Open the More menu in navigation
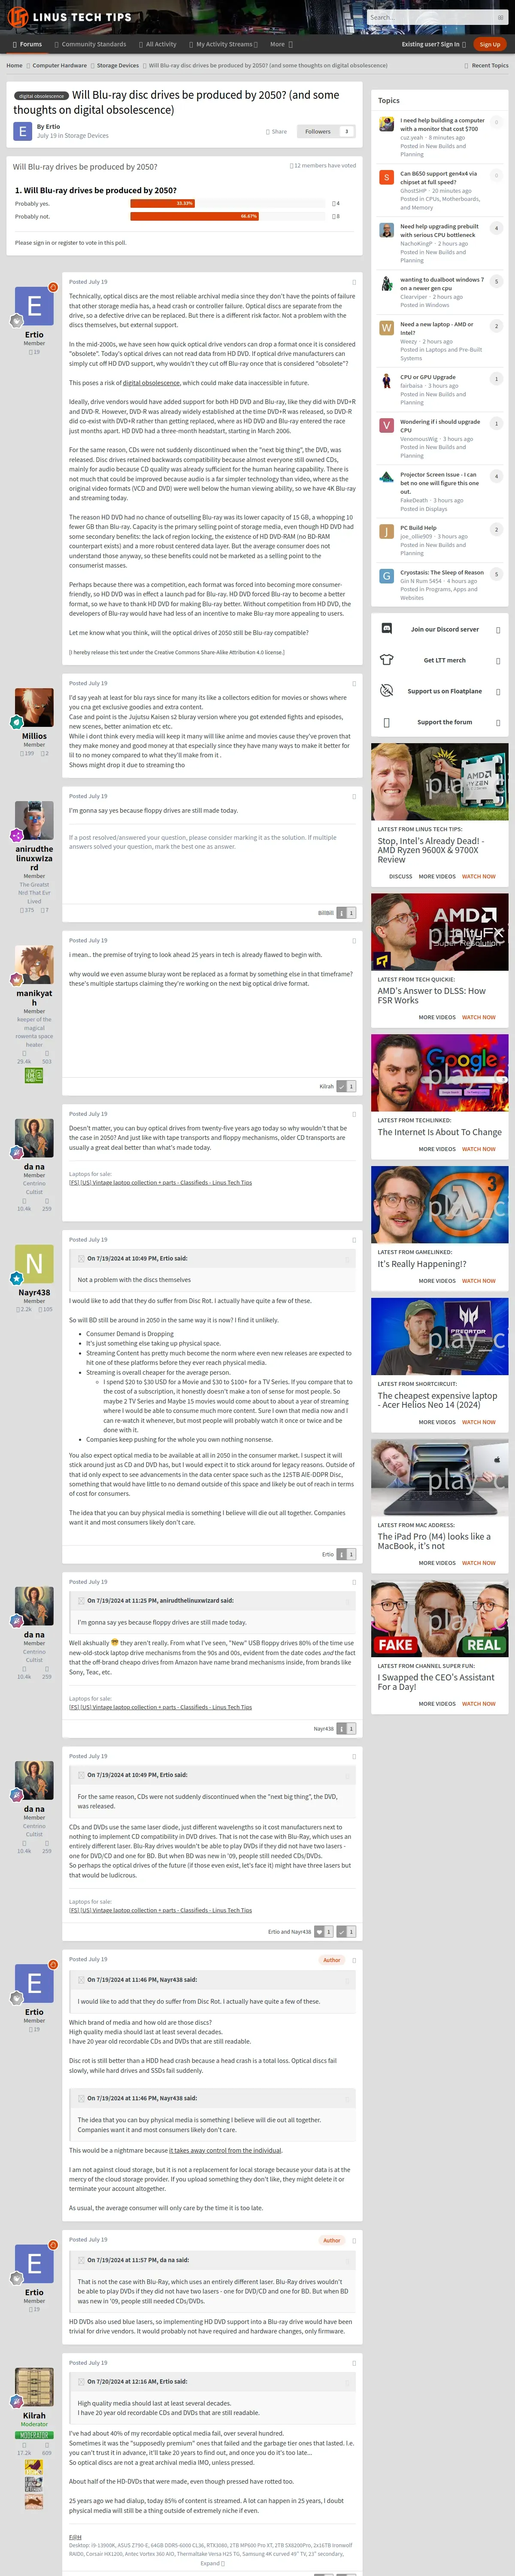The height and width of the screenshot is (2576, 515). (x=281, y=44)
